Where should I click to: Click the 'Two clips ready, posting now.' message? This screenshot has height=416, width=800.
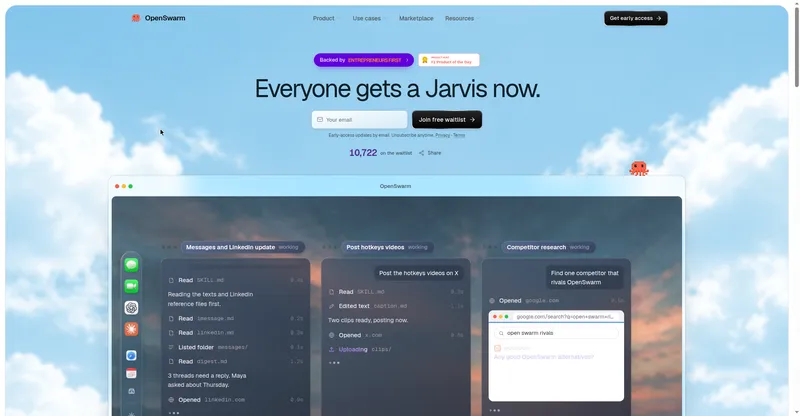[368, 321]
